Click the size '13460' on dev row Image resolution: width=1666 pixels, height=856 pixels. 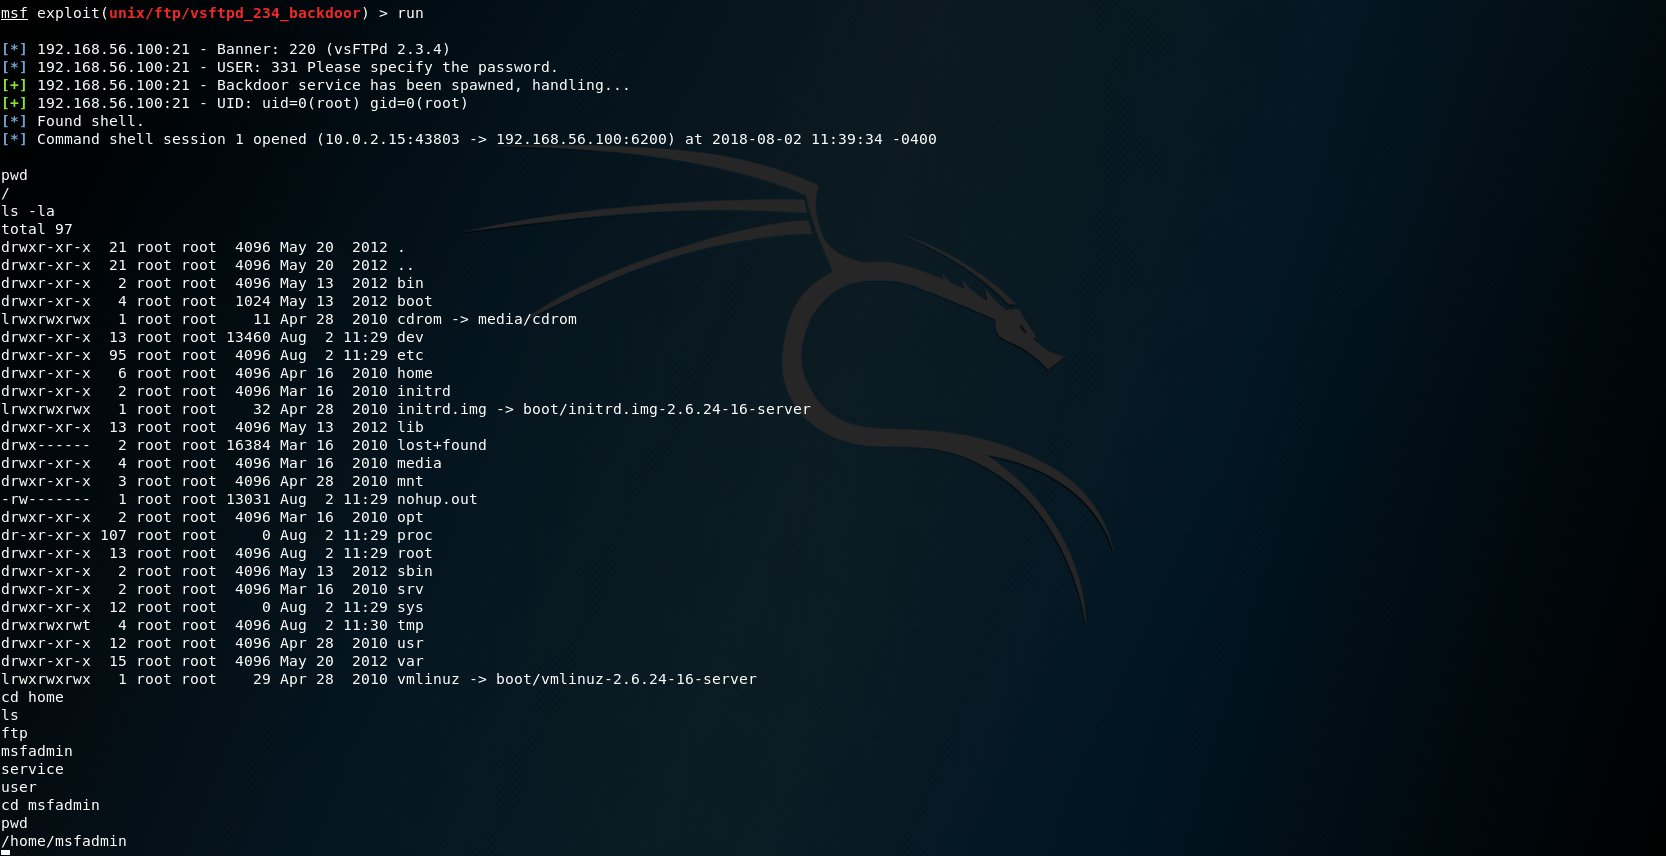point(248,337)
